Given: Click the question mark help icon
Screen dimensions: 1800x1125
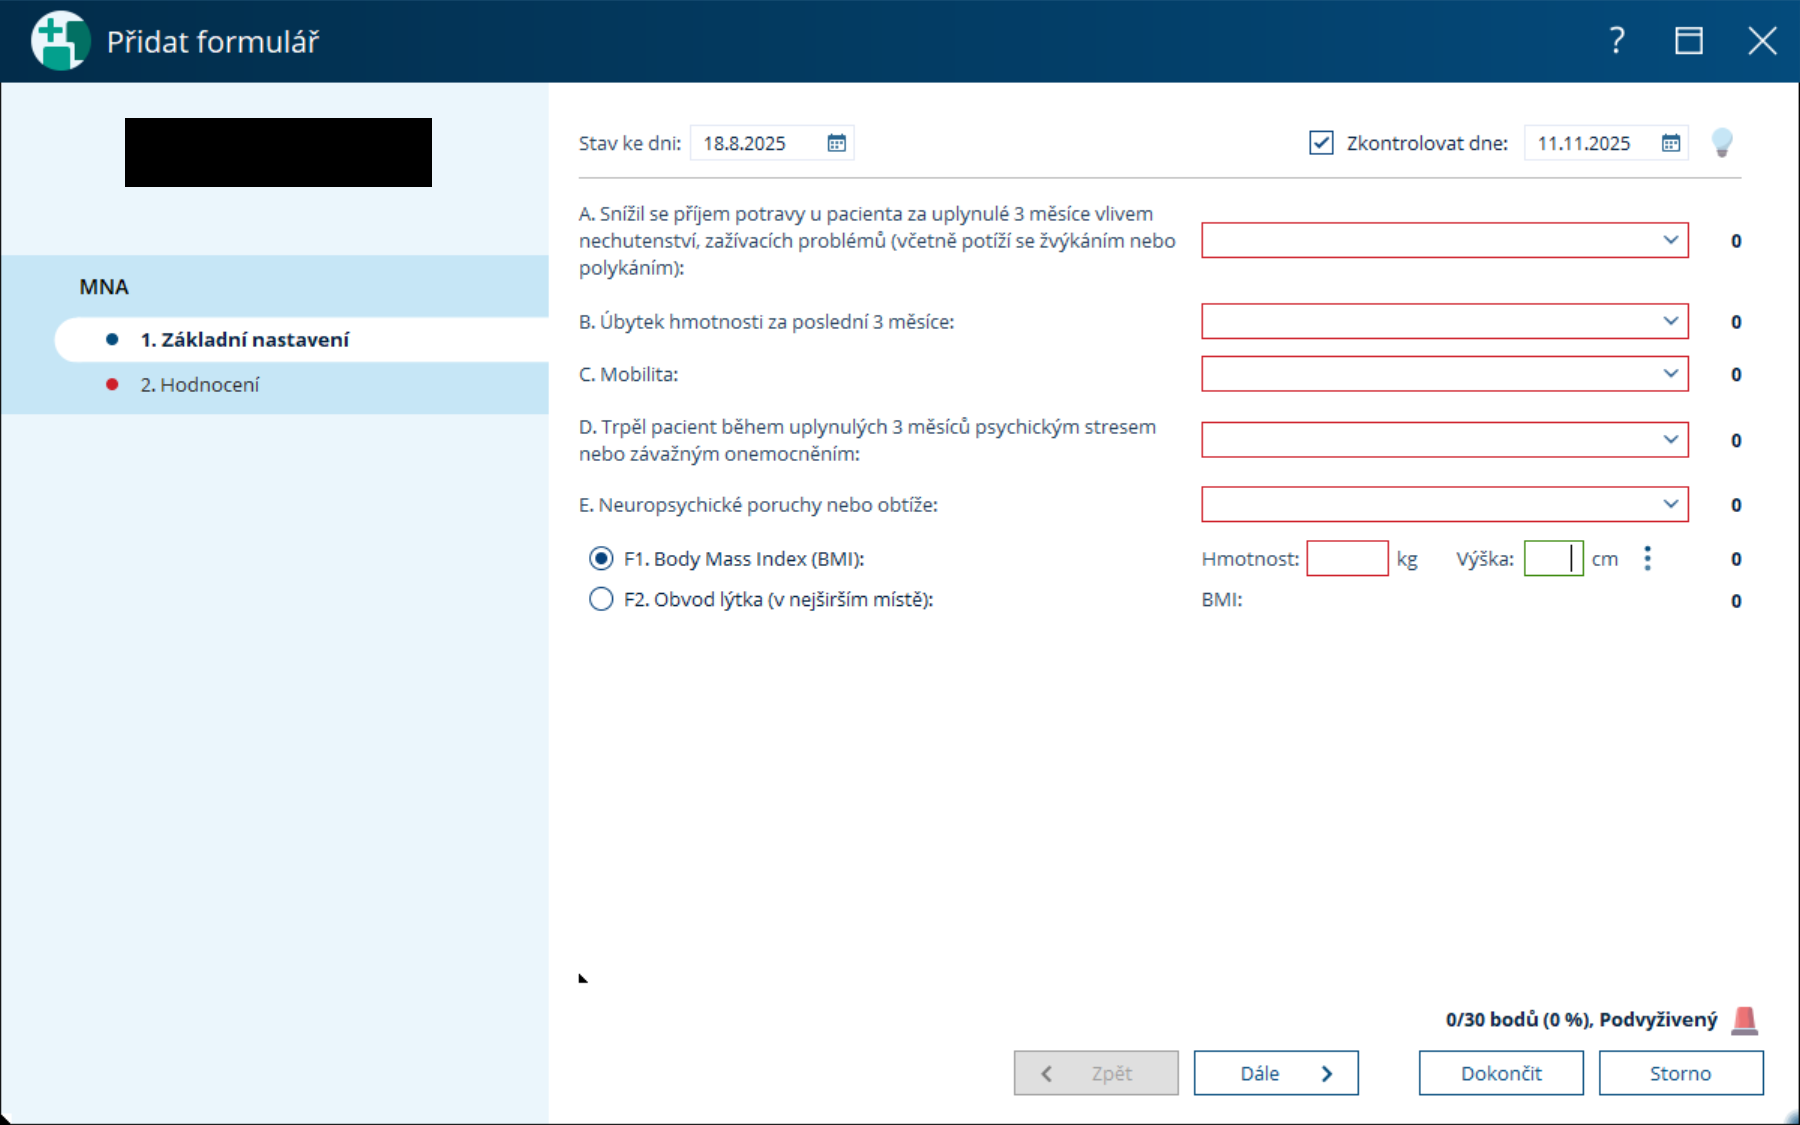Looking at the screenshot, I should pyautogui.click(x=1617, y=41).
